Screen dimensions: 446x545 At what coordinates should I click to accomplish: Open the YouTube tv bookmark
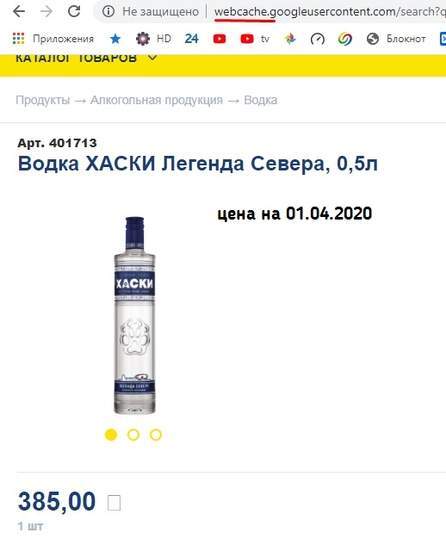point(255,39)
